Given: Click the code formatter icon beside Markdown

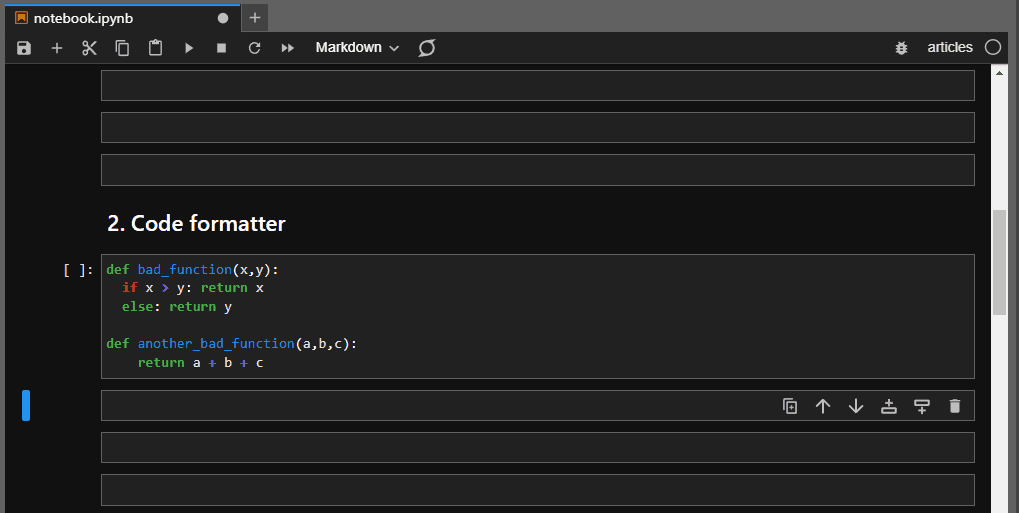Looking at the screenshot, I should click(x=427, y=47).
